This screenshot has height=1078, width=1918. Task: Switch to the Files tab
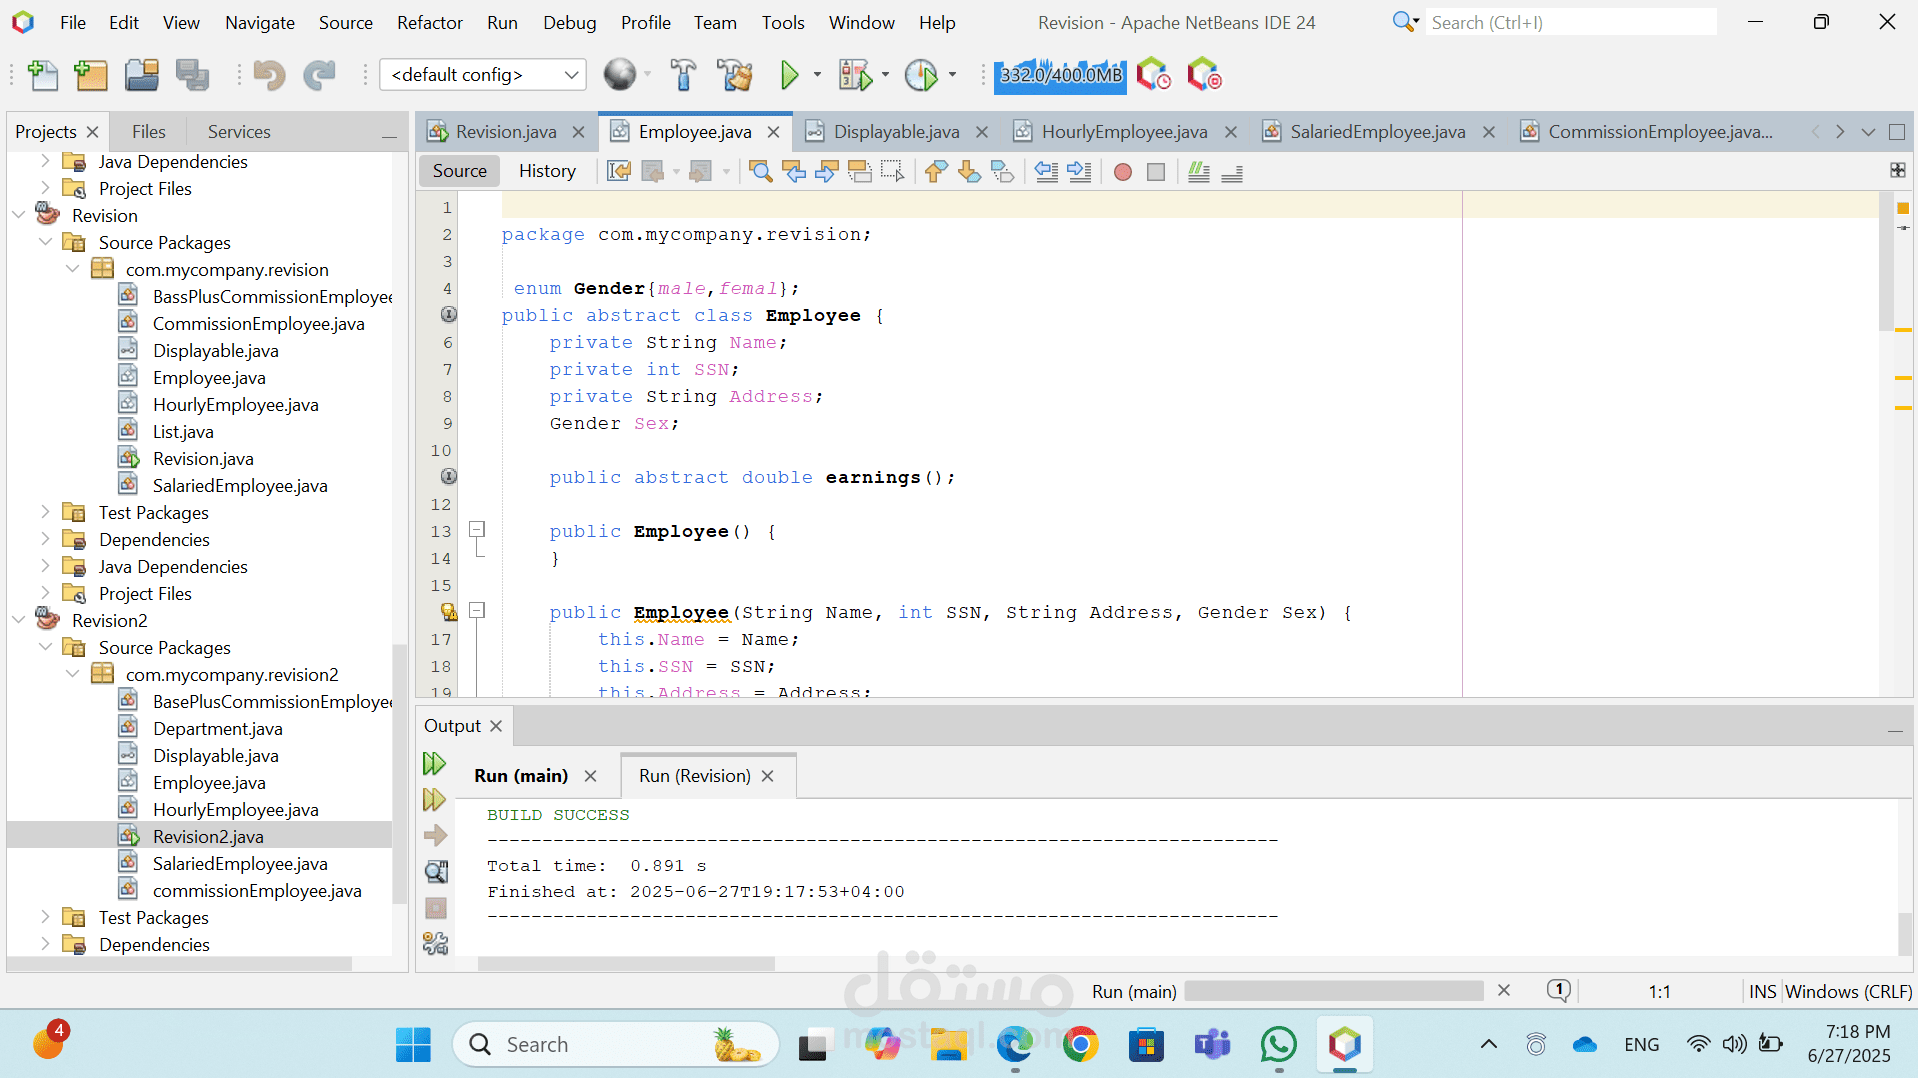click(x=149, y=132)
